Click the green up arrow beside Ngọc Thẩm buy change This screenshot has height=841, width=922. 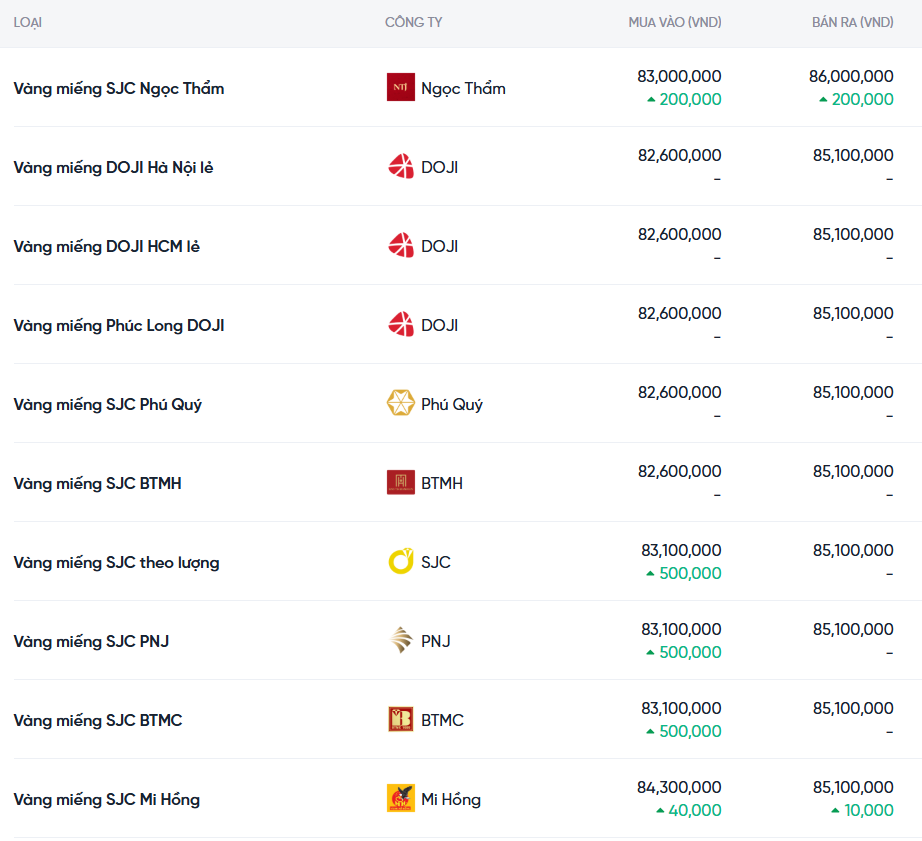[x=651, y=100]
